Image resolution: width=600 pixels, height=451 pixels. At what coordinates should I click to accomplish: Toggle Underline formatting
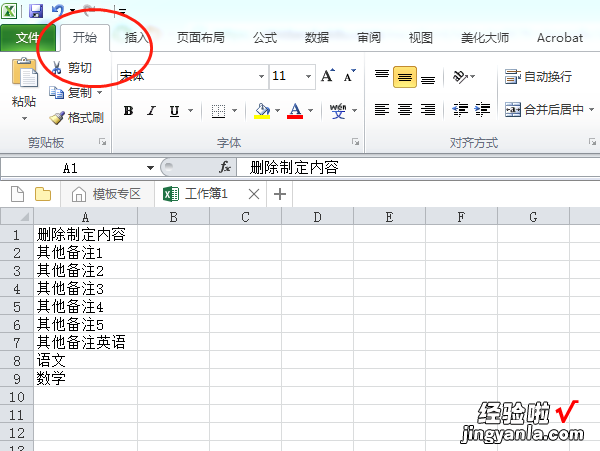coord(174,111)
